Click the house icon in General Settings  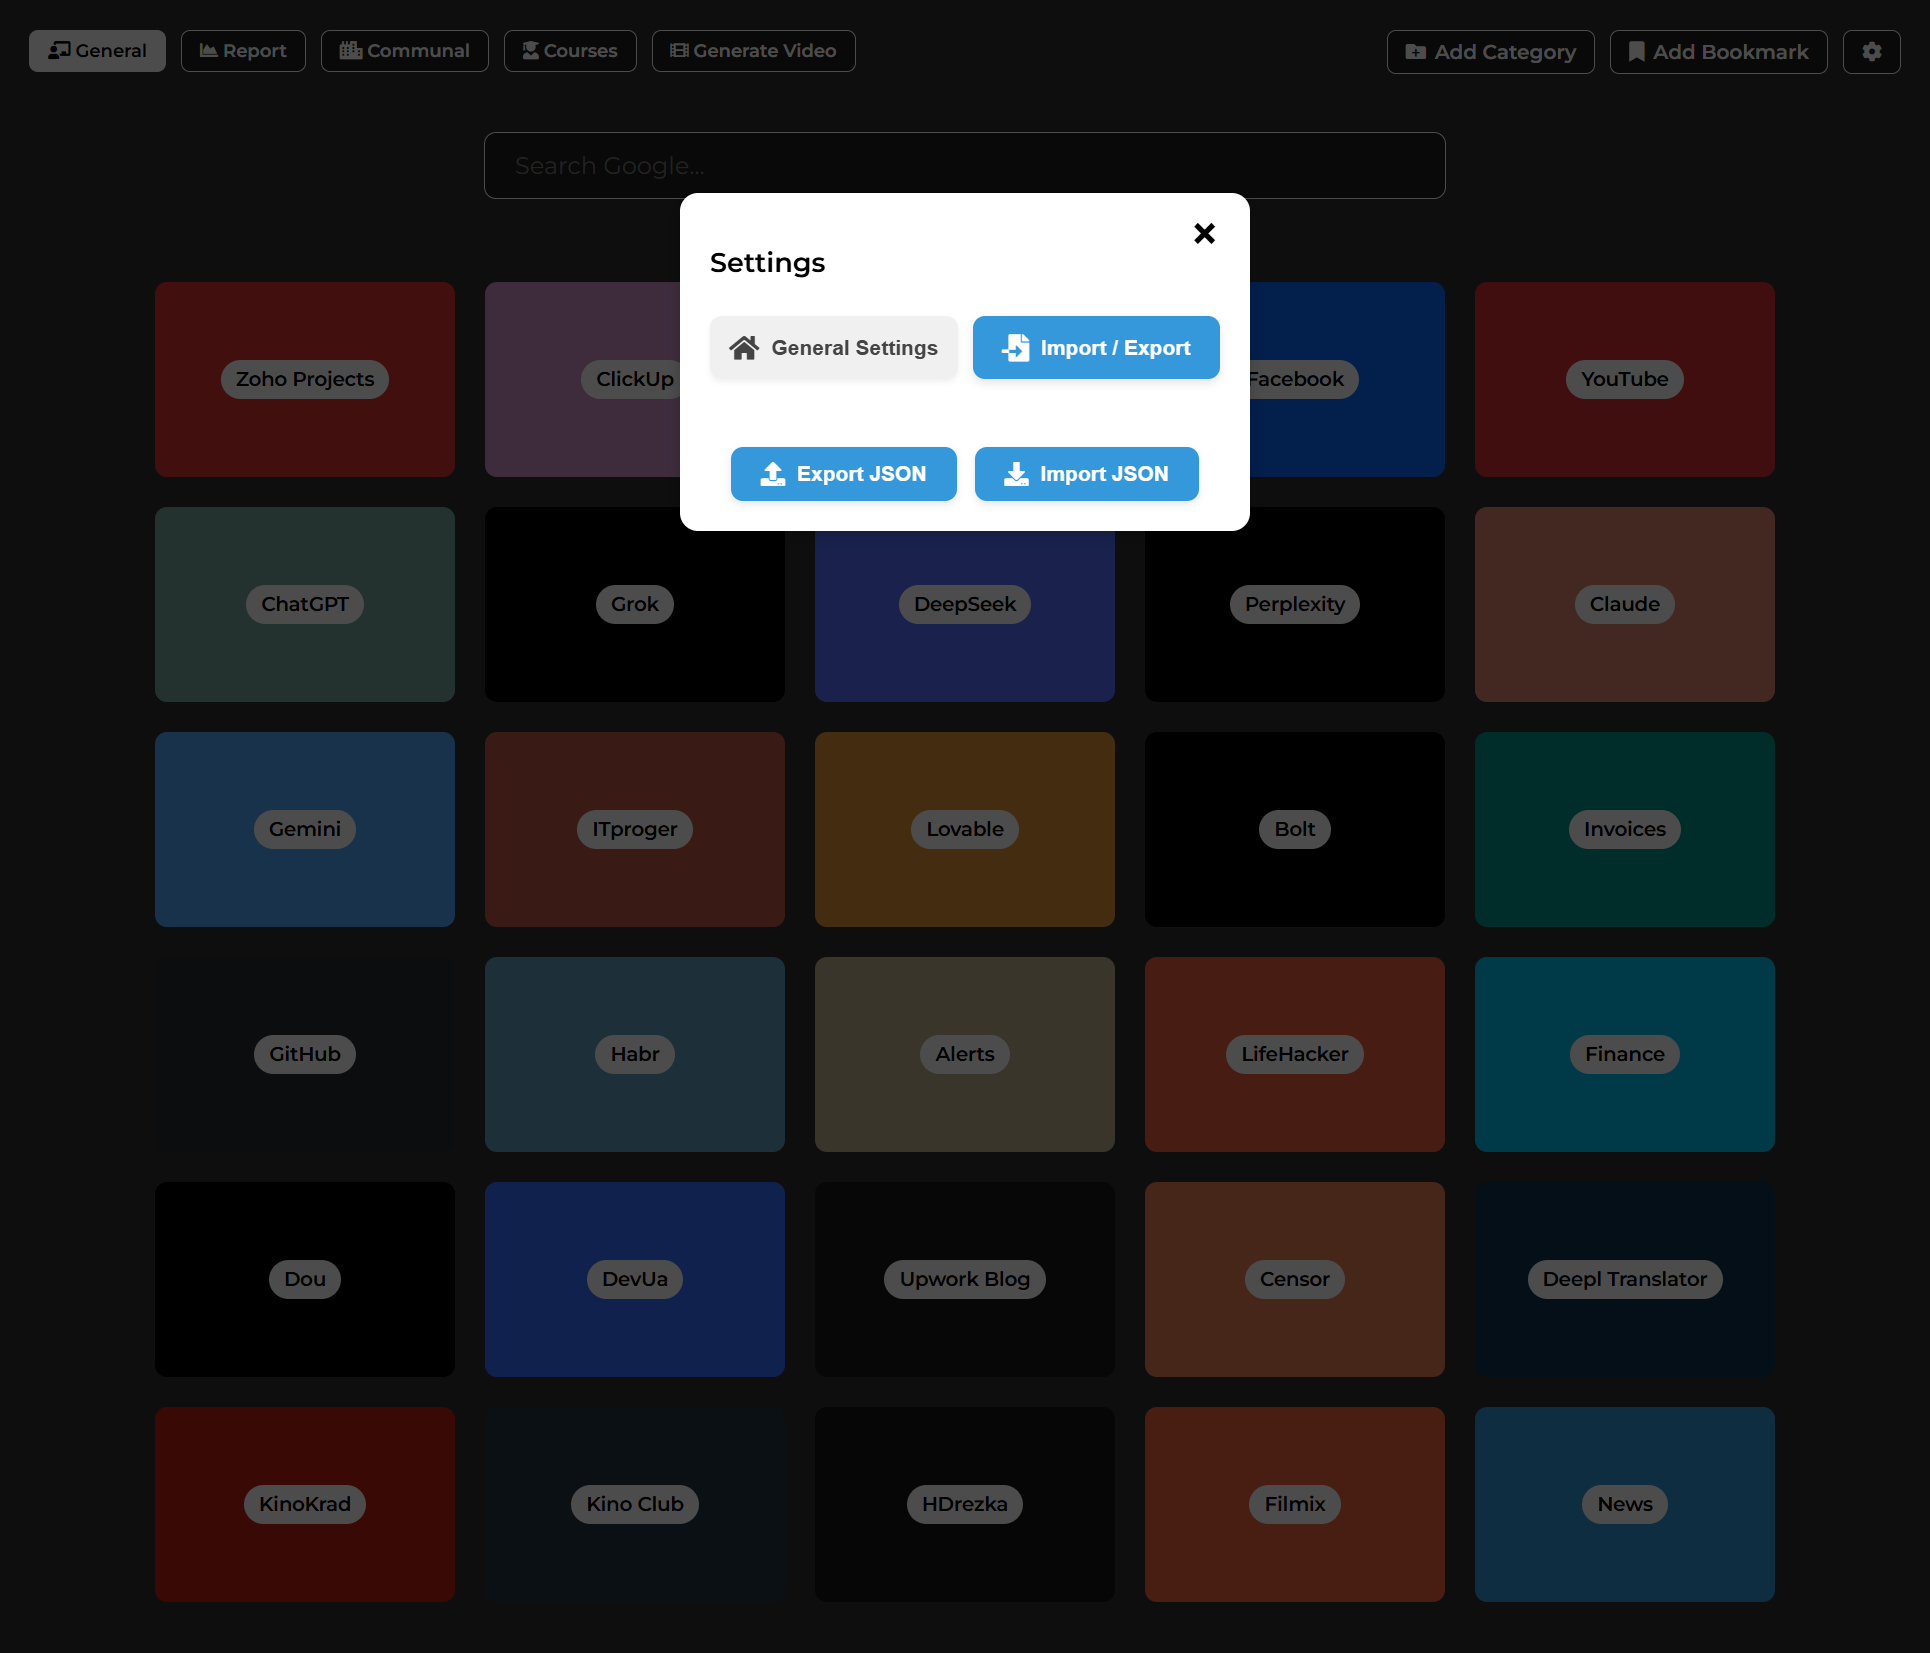pyautogui.click(x=744, y=348)
